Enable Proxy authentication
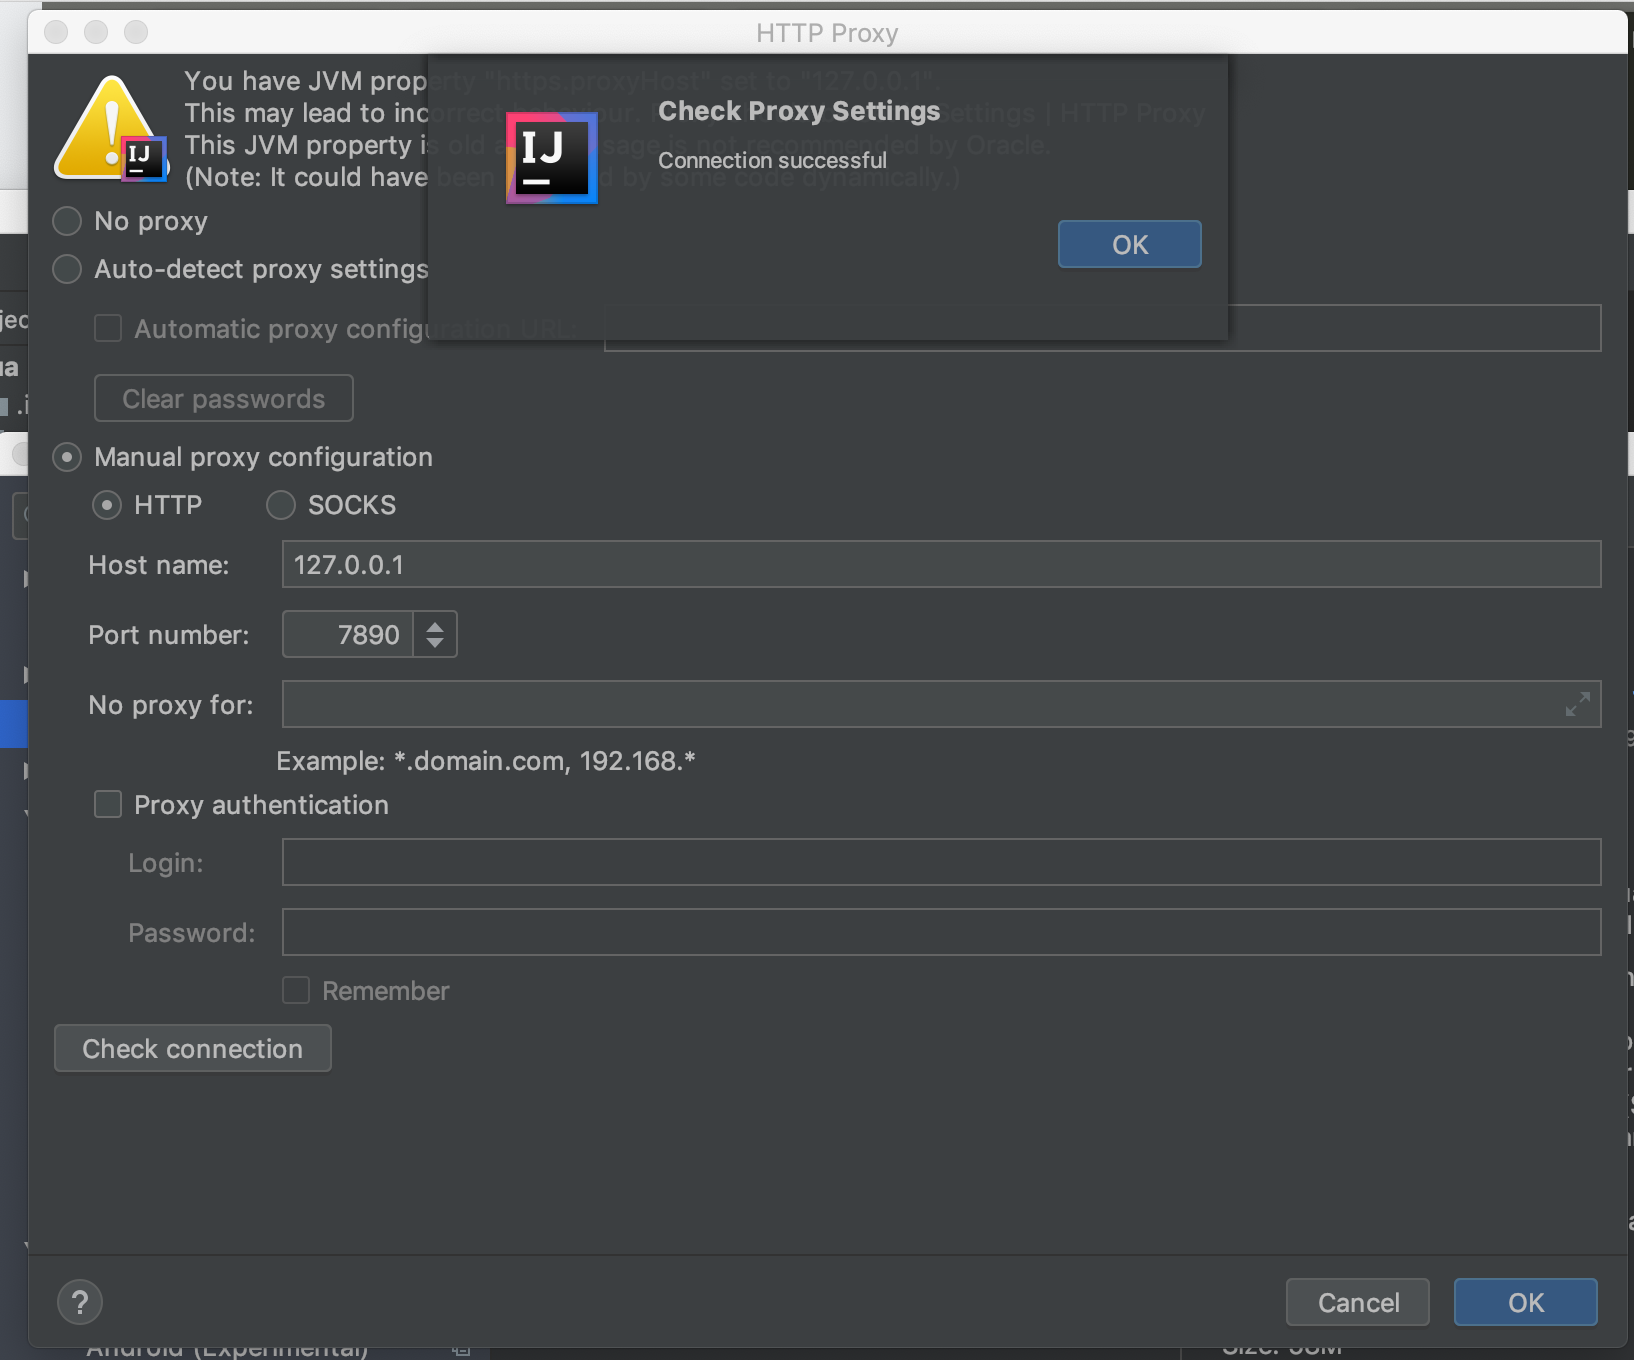The height and width of the screenshot is (1360, 1634). coord(107,804)
